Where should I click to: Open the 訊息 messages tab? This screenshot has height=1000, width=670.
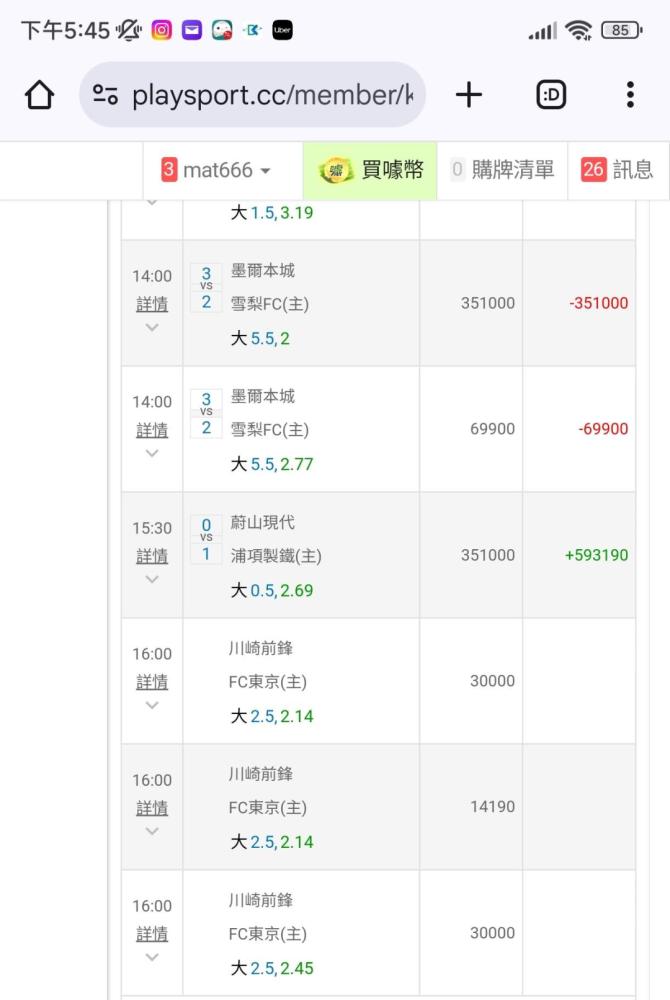633,170
